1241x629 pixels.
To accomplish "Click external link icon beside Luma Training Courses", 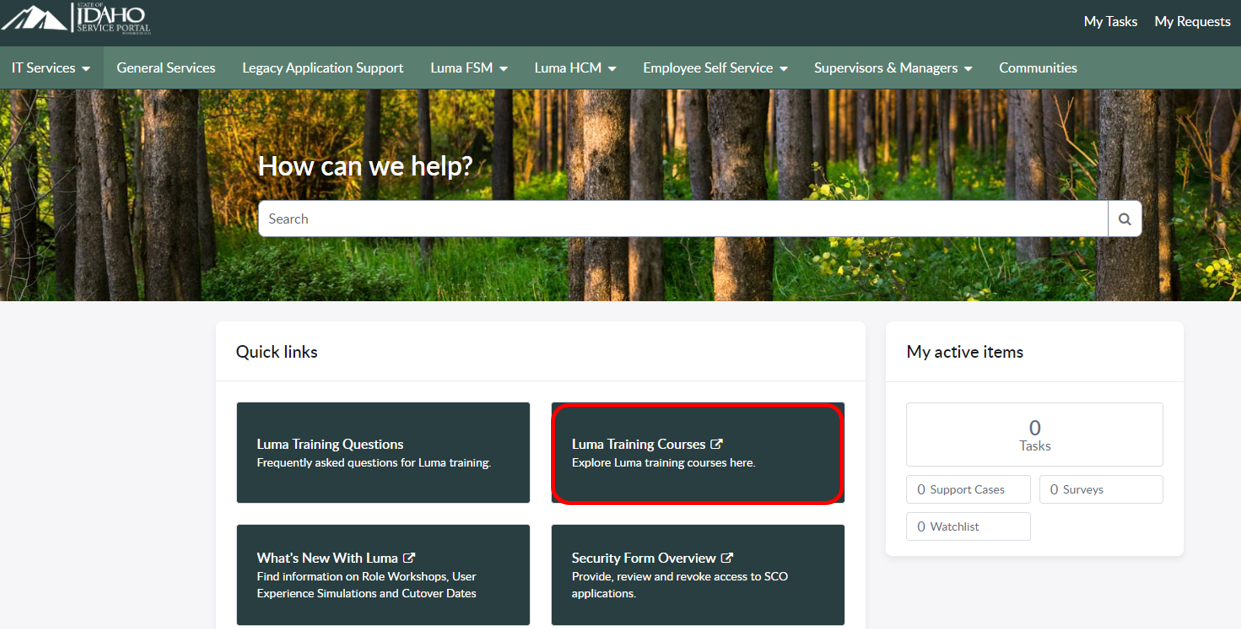I will click(716, 444).
